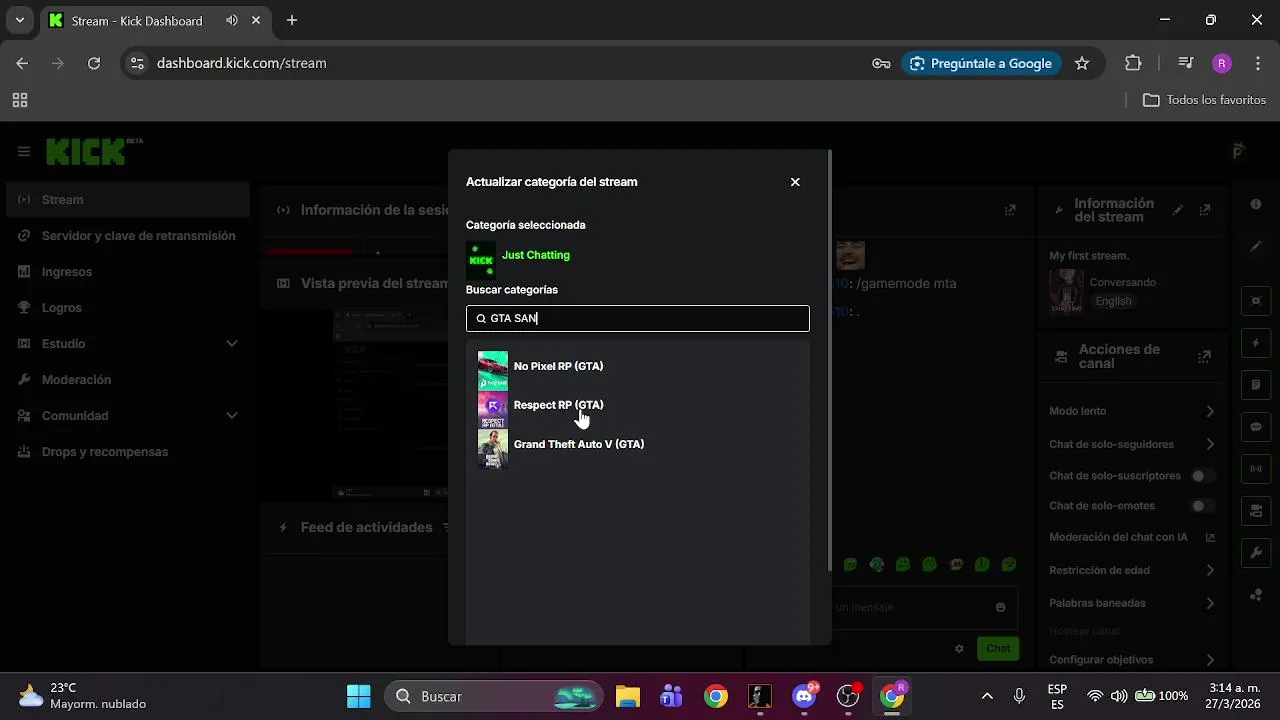This screenshot has width=1280, height=720.
Task: Send message with the Chat button
Action: (x=998, y=648)
